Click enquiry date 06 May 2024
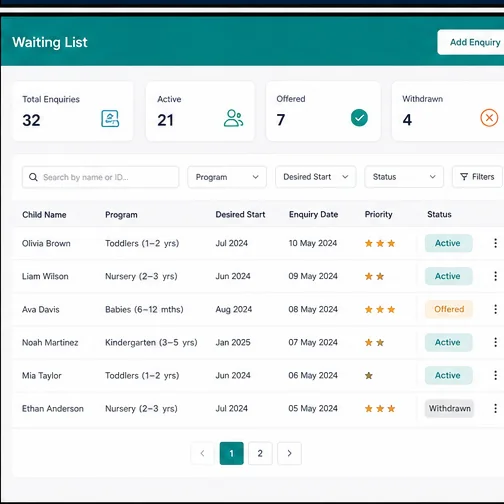The width and height of the screenshot is (504, 504). pos(313,375)
